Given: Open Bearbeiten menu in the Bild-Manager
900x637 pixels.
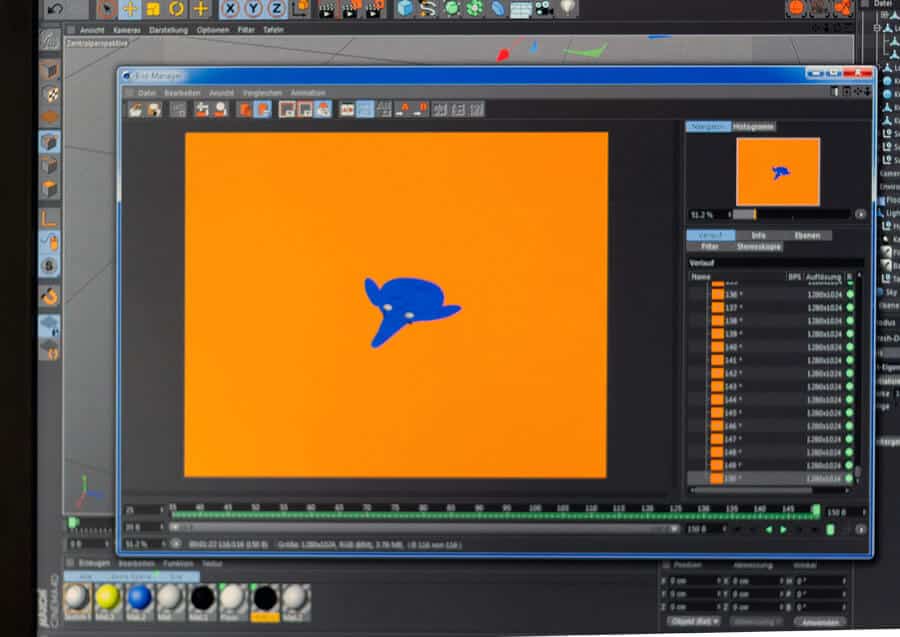Looking at the screenshot, I should coord(182,93).
